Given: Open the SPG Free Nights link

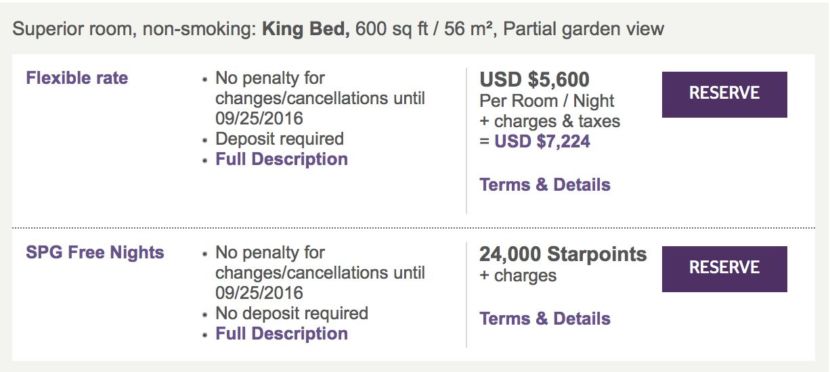Looking at the screenshot, I should pos(95,252).
